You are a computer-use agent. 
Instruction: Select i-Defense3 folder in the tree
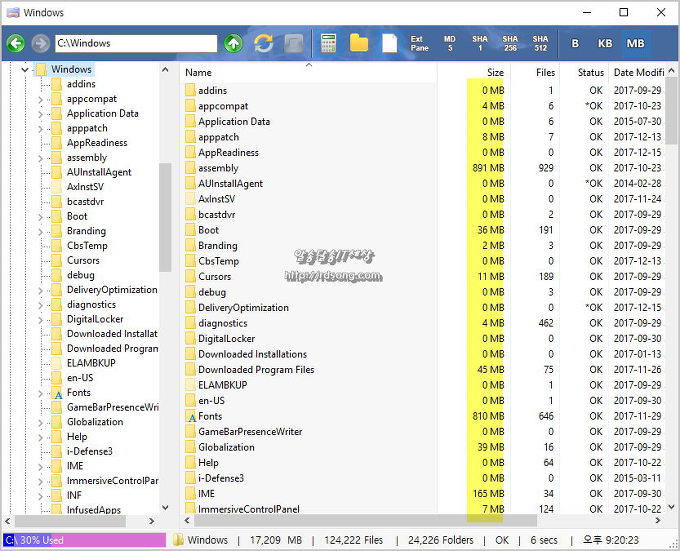point(90,451)
